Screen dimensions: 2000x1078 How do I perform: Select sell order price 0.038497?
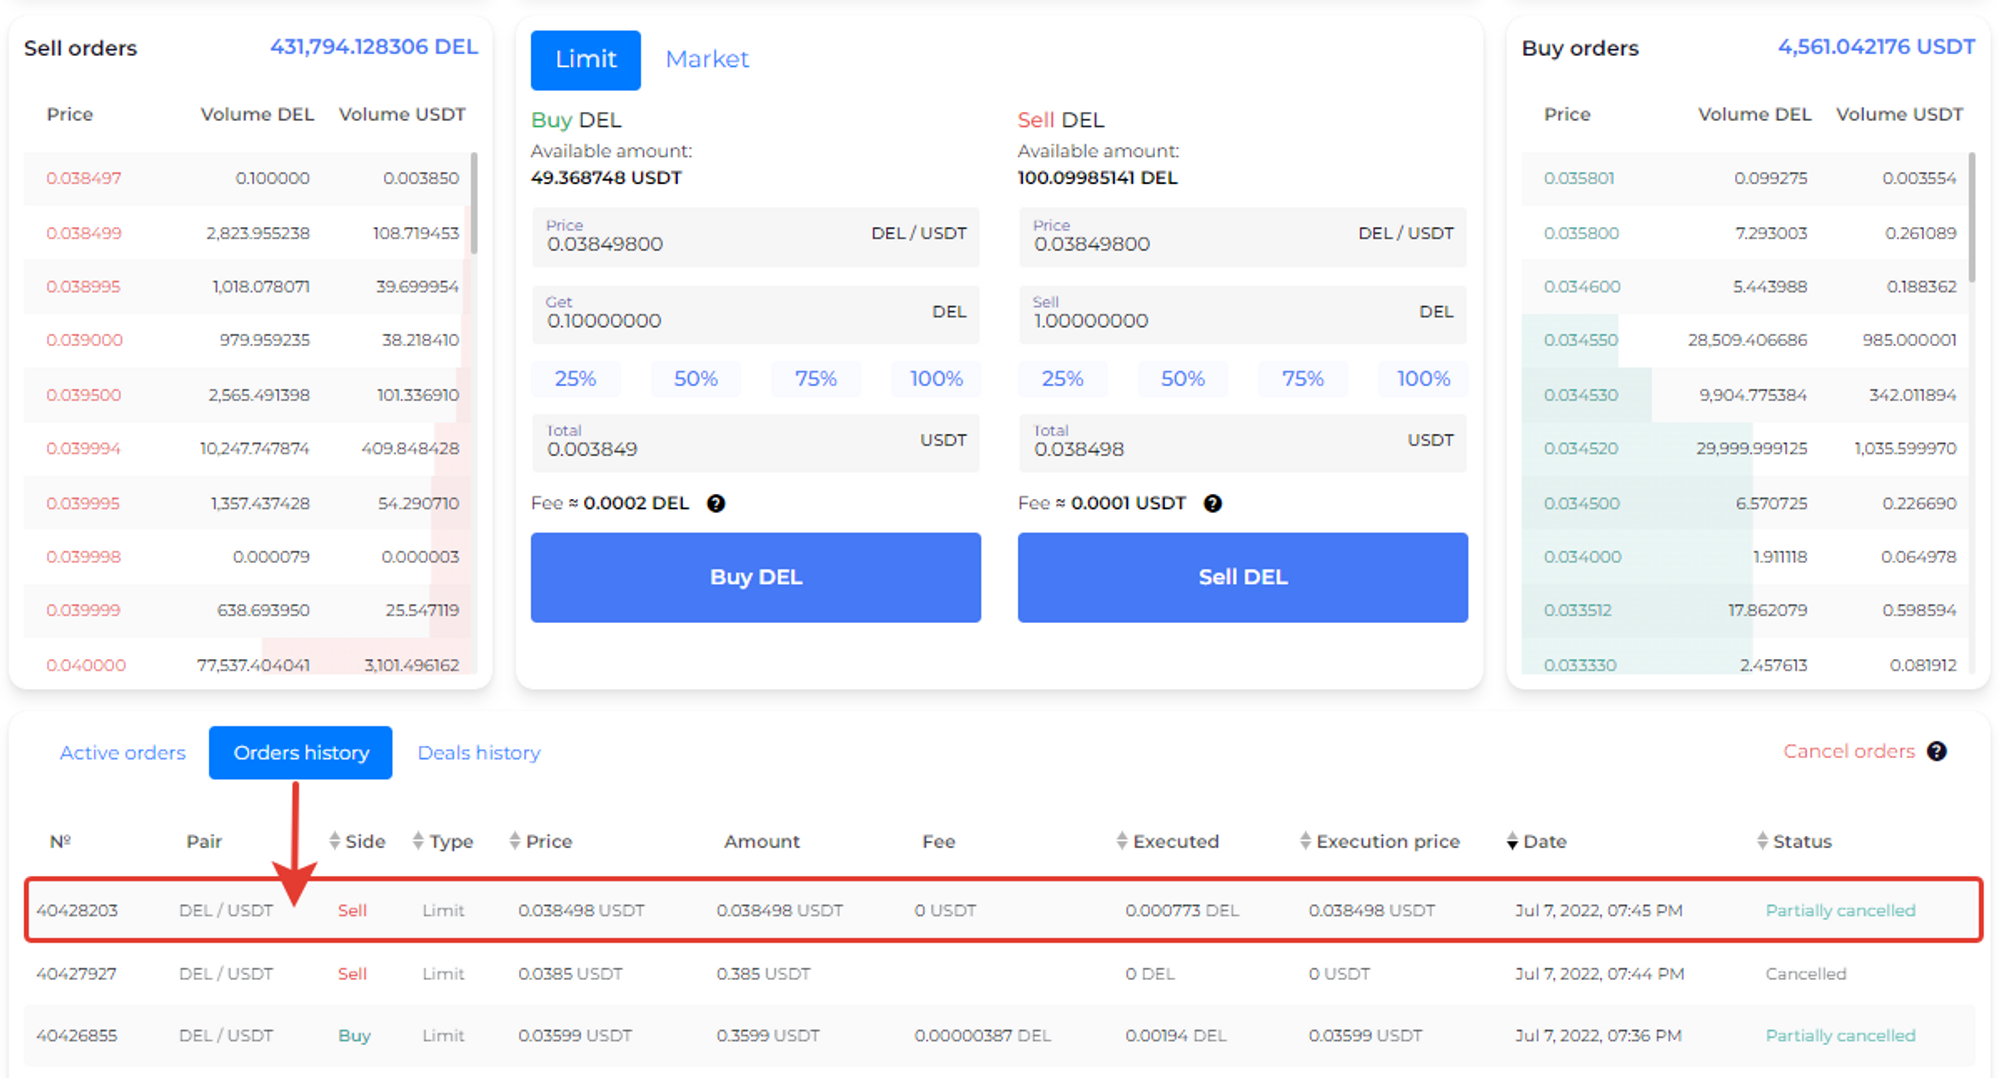coord(84,178)
